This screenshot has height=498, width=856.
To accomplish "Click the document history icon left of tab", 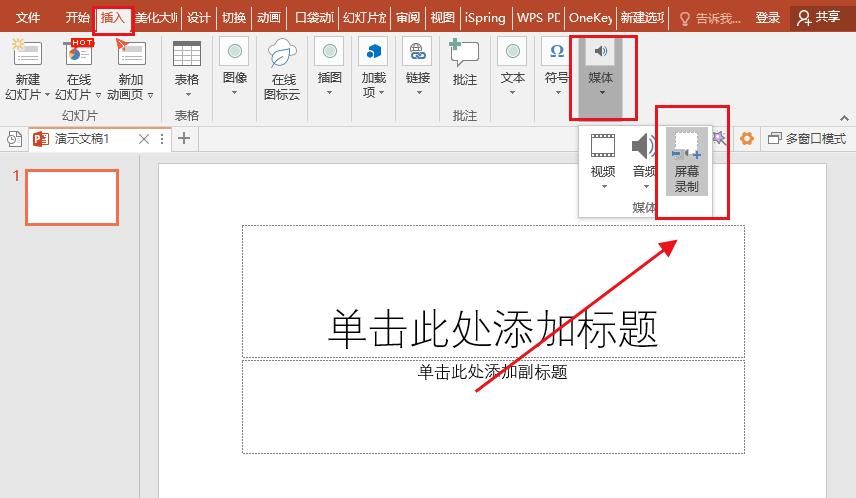I will 15,139.
